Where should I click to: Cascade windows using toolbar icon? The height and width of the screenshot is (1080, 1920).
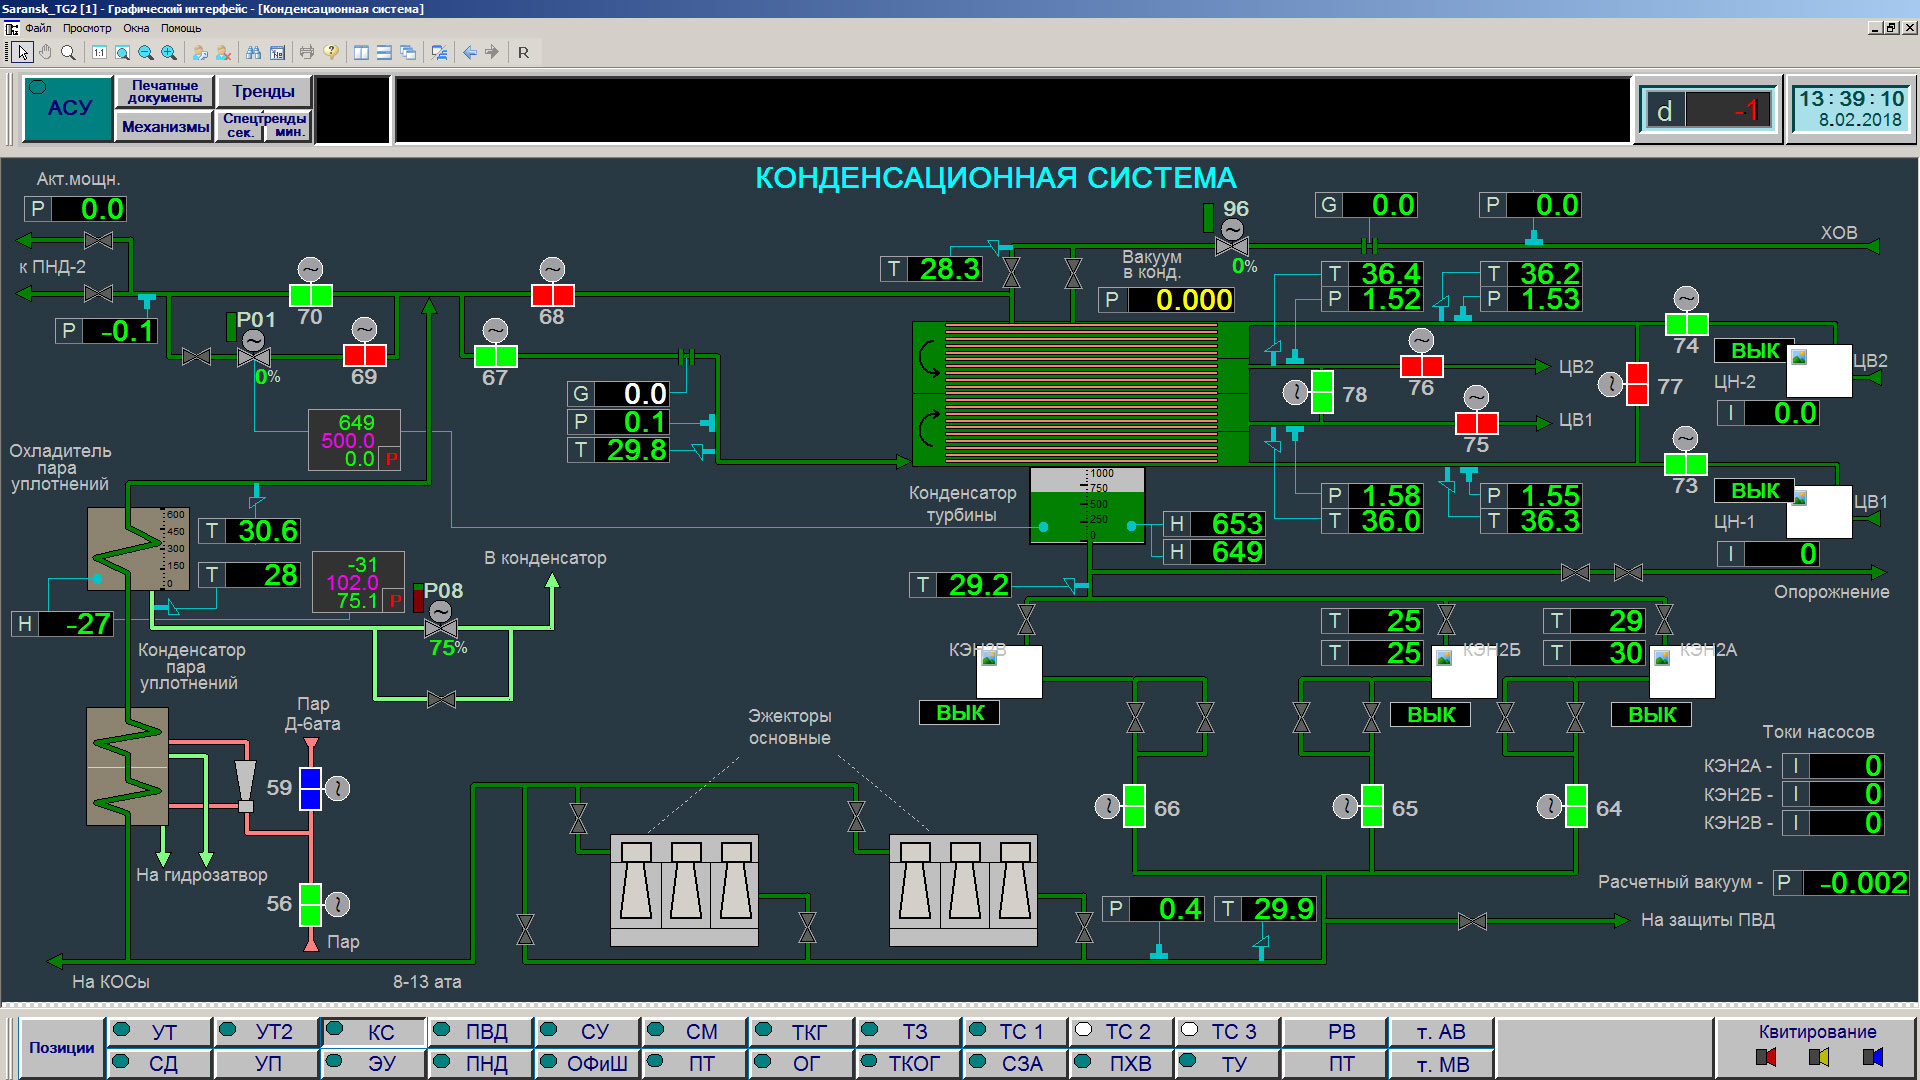click(408, 52)
